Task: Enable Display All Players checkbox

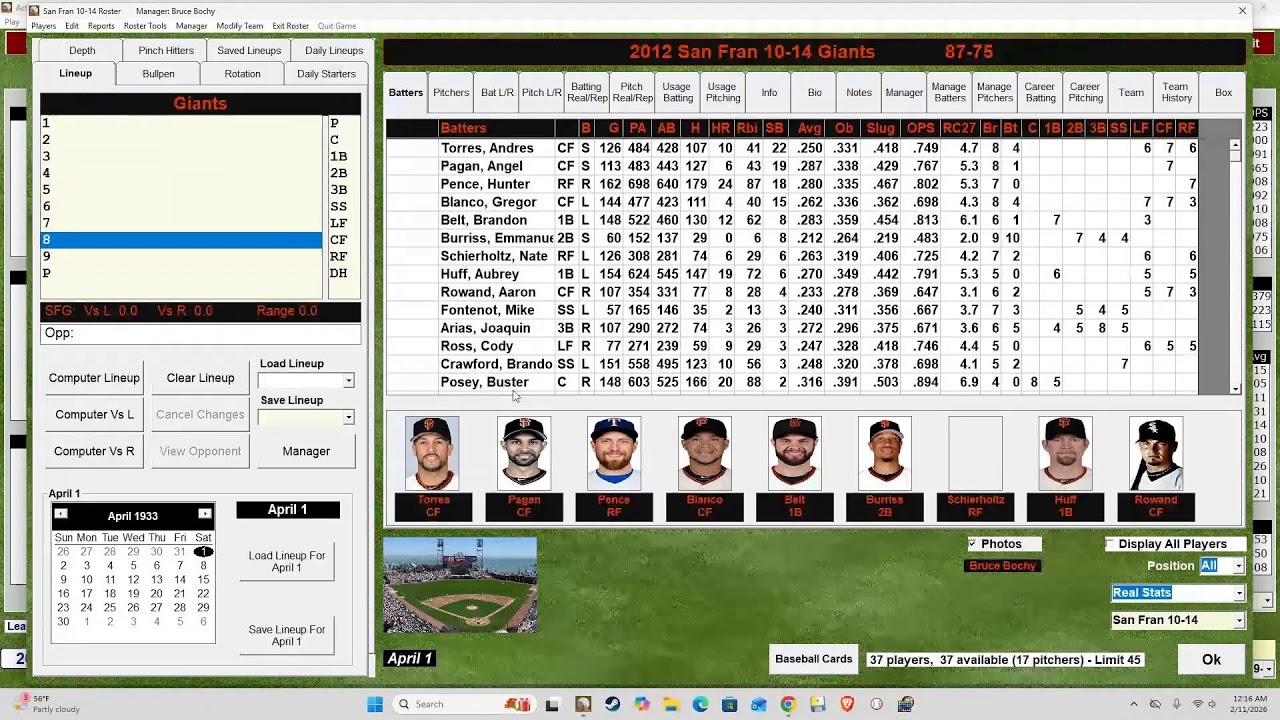Action: [x=1110, y=544]
